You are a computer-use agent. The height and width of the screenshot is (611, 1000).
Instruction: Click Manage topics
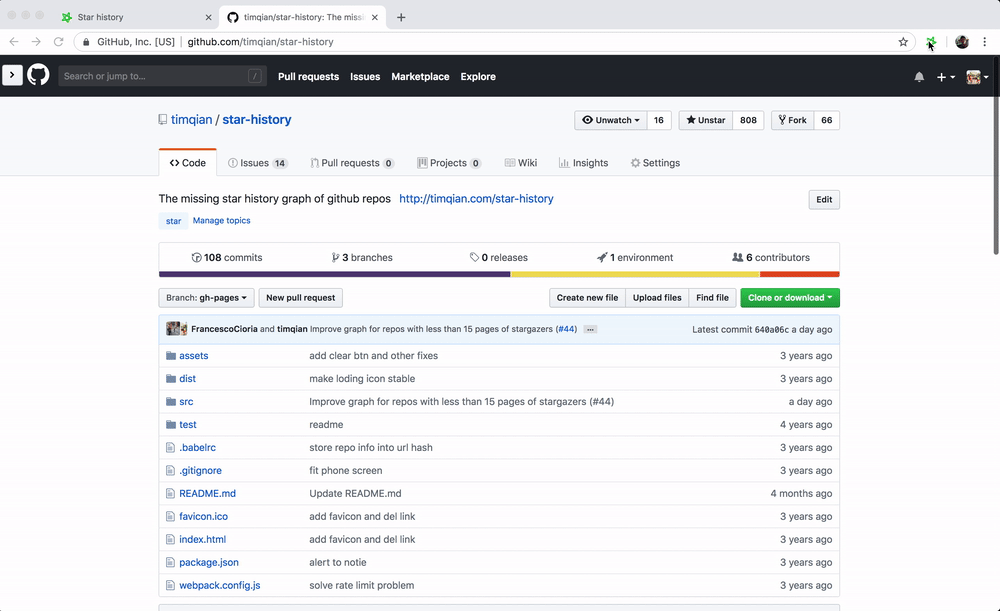pyautogui.click(x=221, y=221)
